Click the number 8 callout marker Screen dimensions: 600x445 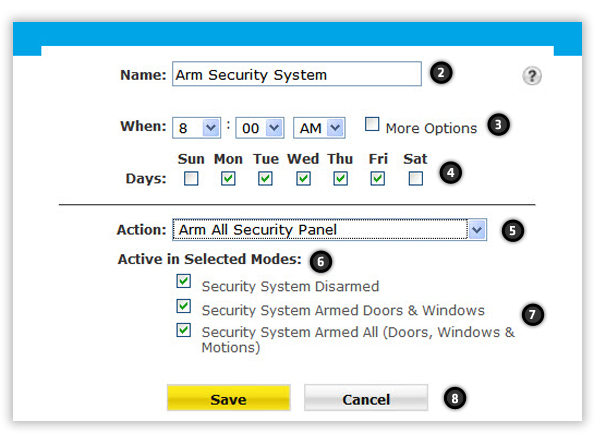click(455, 397)
